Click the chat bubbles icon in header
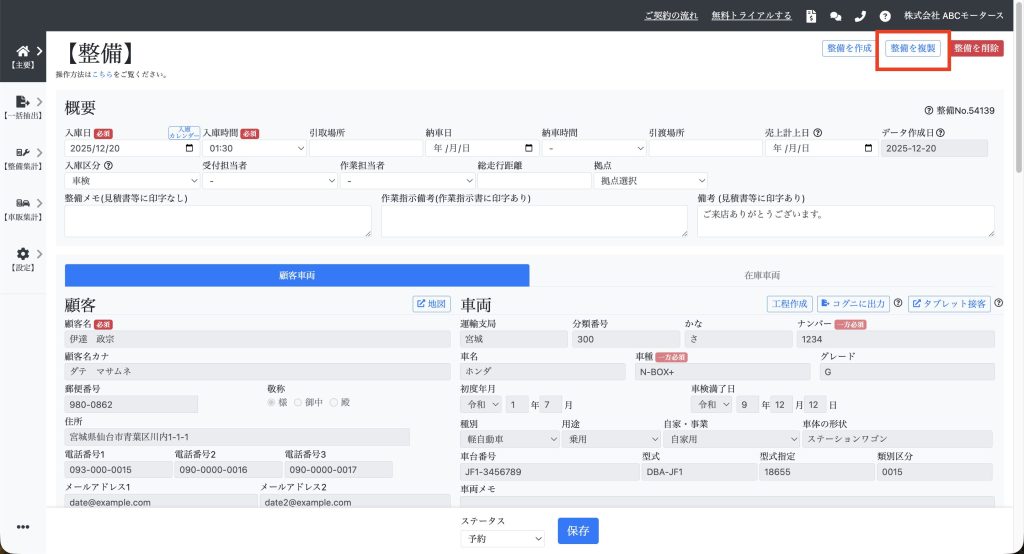 [x=836, y=16]
